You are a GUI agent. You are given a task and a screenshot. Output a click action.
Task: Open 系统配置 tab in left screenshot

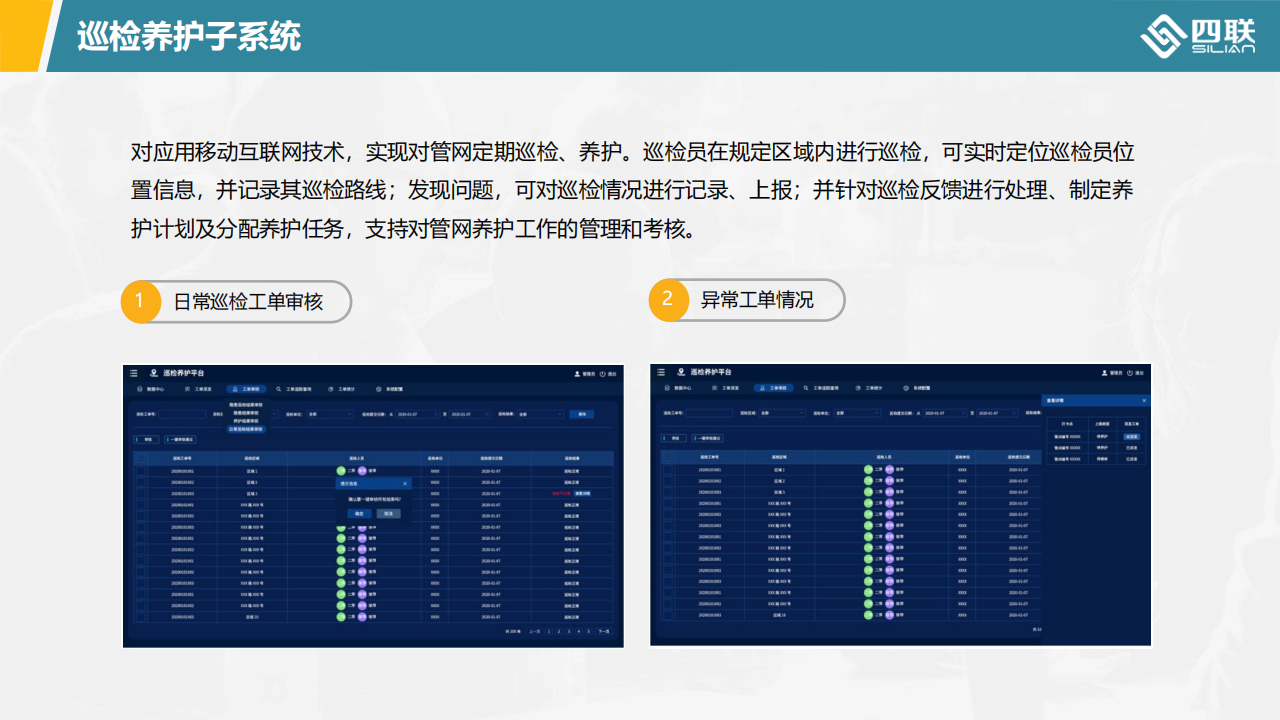[x=390, y=389]
